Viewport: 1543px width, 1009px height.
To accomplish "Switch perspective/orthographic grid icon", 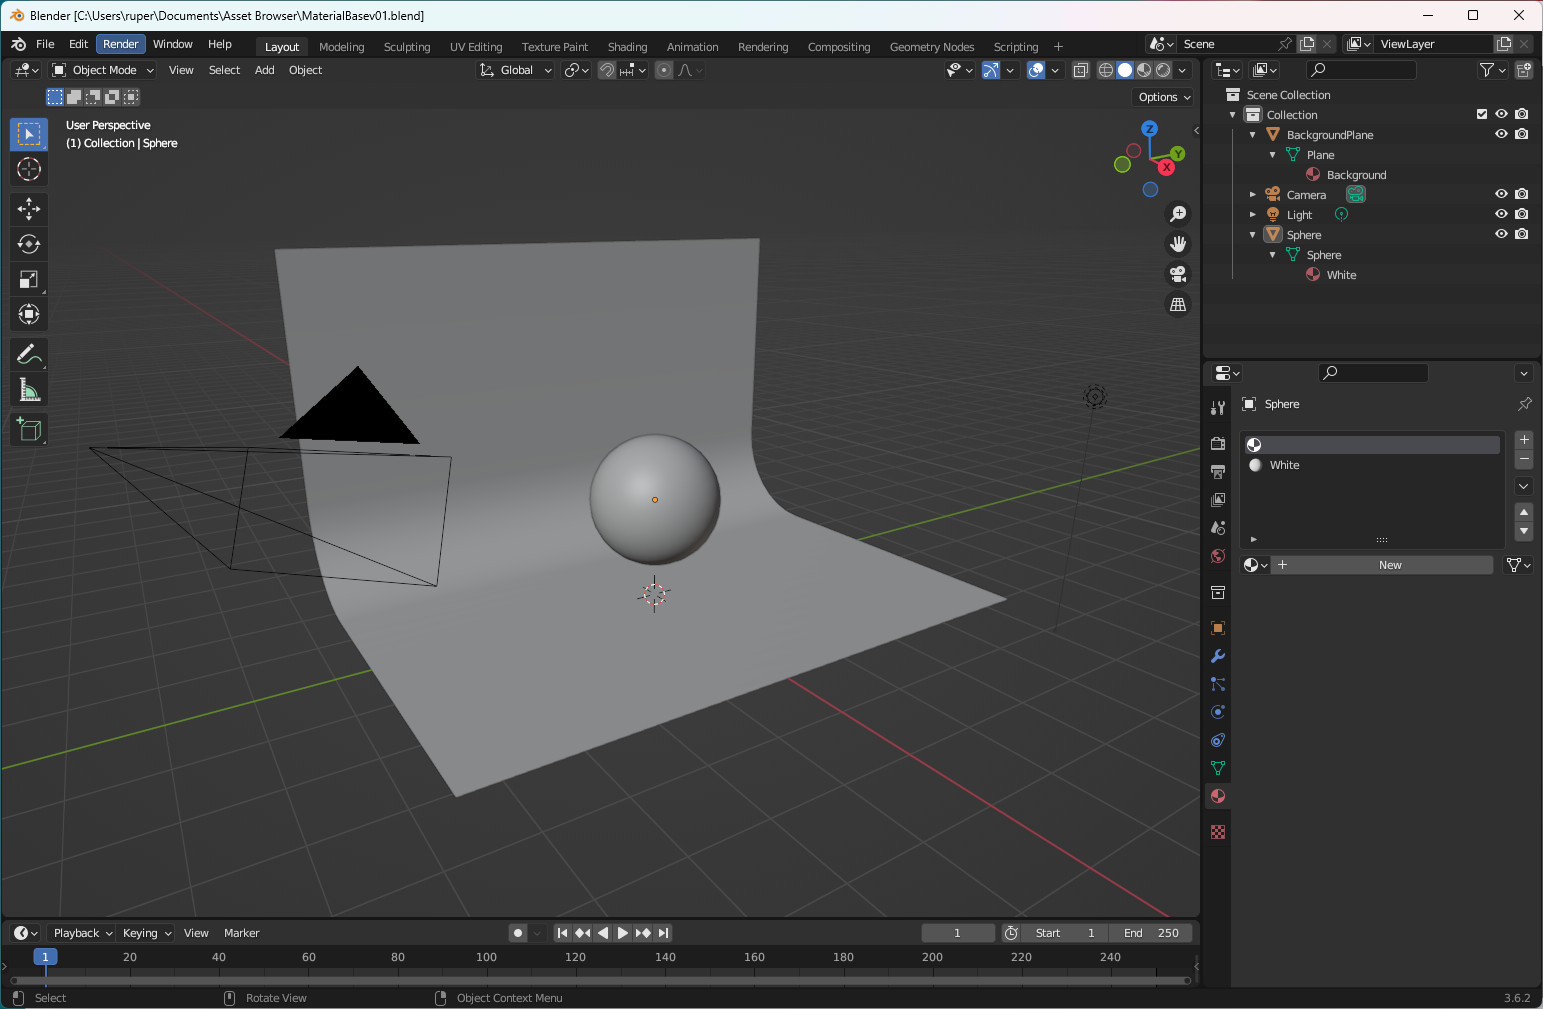I will point(1178,304).
